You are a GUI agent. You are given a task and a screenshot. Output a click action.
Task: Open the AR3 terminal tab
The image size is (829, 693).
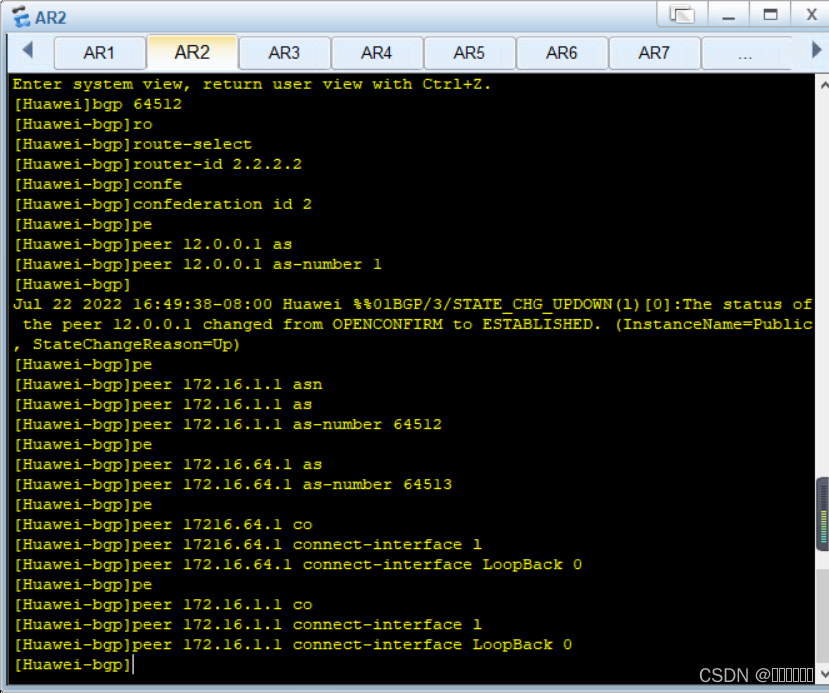(284, 53)
